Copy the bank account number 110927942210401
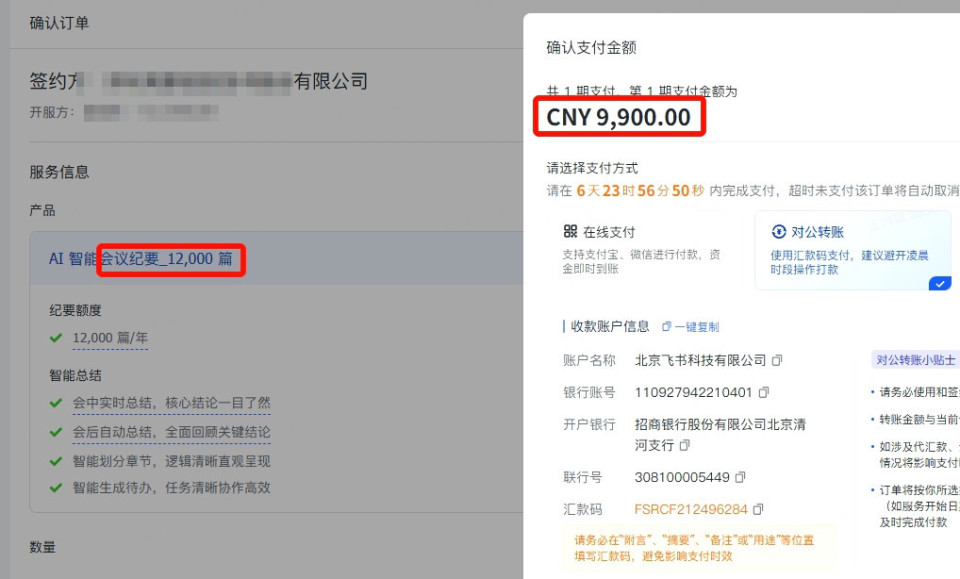Screen dimensions: 960x579 point(763,392)
